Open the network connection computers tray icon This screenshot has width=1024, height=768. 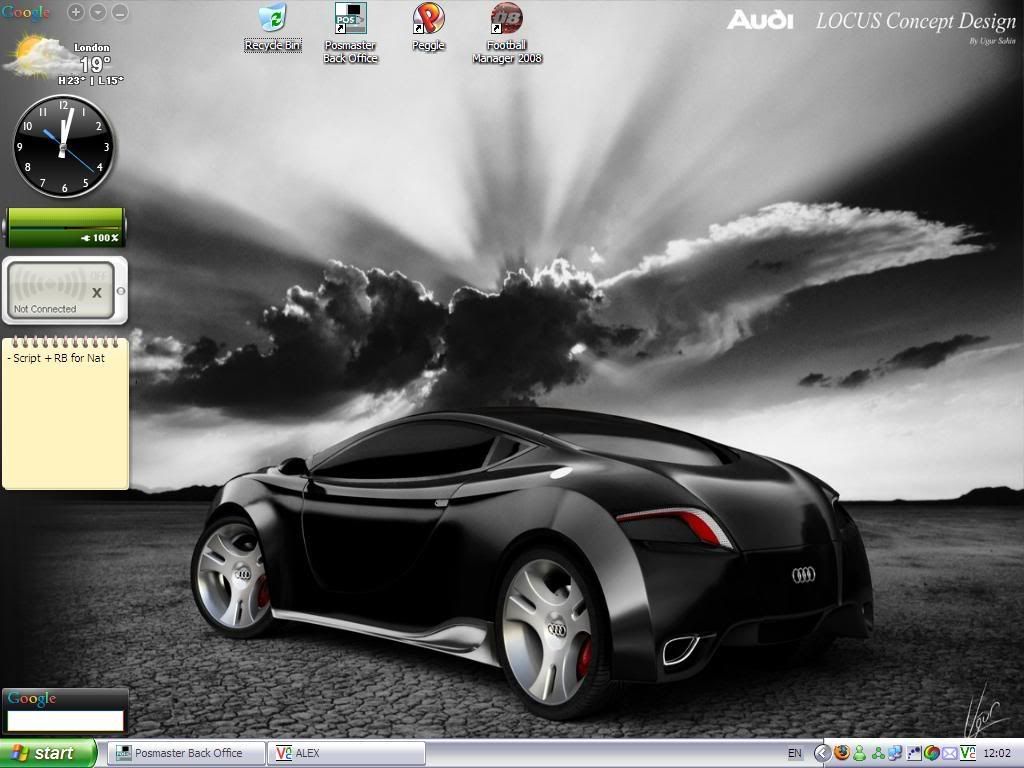[895, 753]
